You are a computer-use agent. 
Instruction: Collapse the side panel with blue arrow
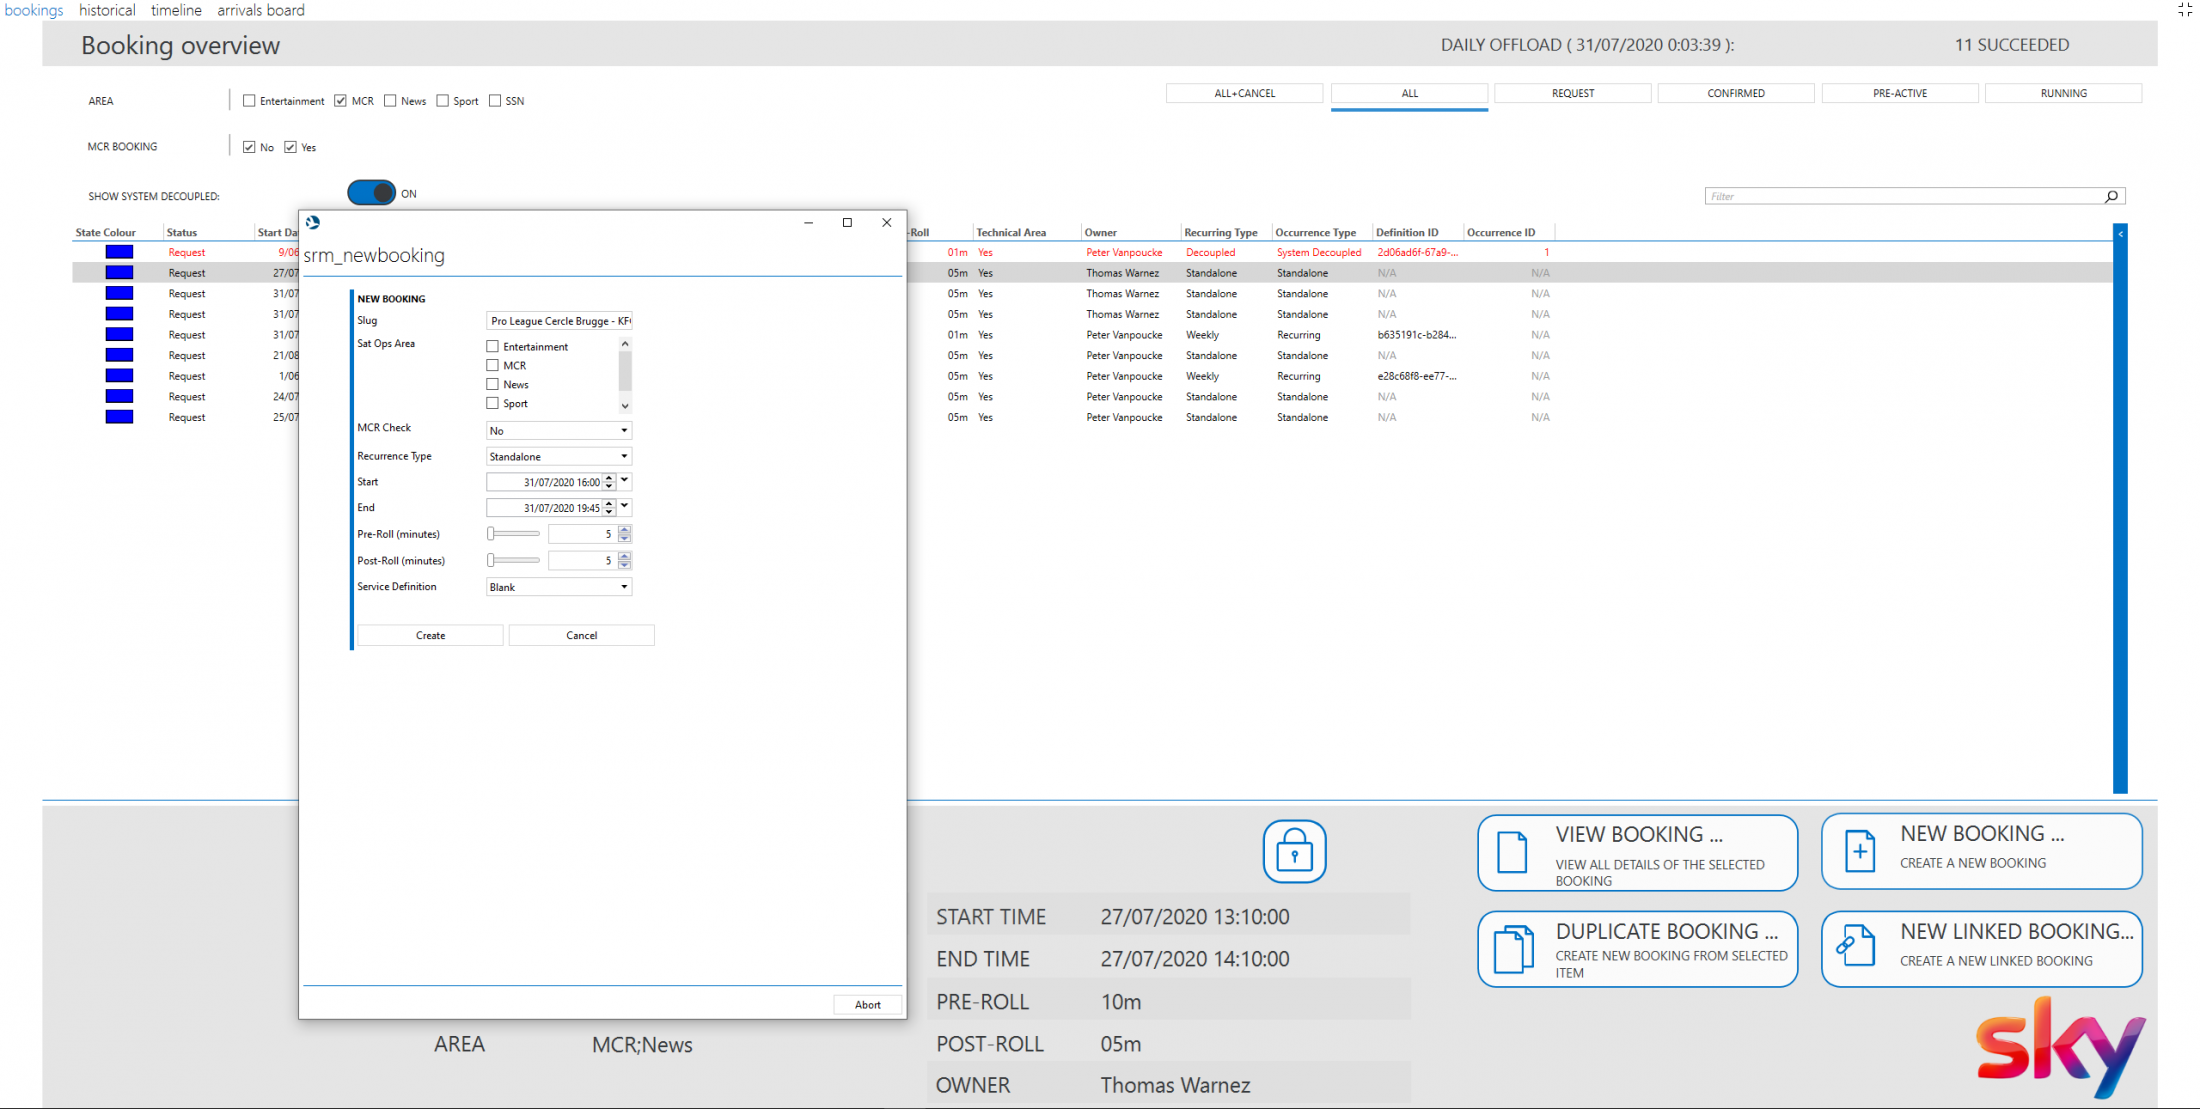click(2120, 234)
